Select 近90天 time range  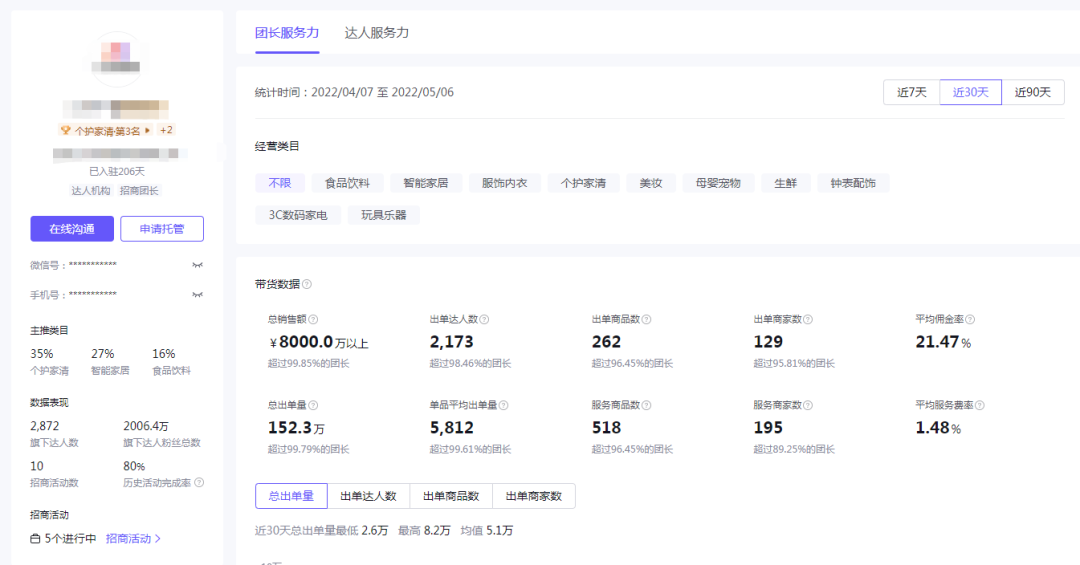tap(1032, 92)
